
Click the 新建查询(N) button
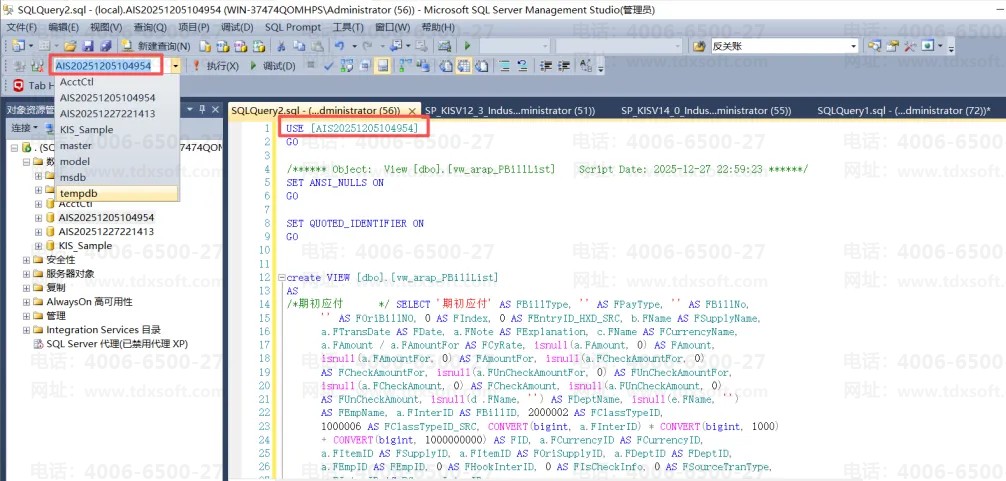point(158,46)
